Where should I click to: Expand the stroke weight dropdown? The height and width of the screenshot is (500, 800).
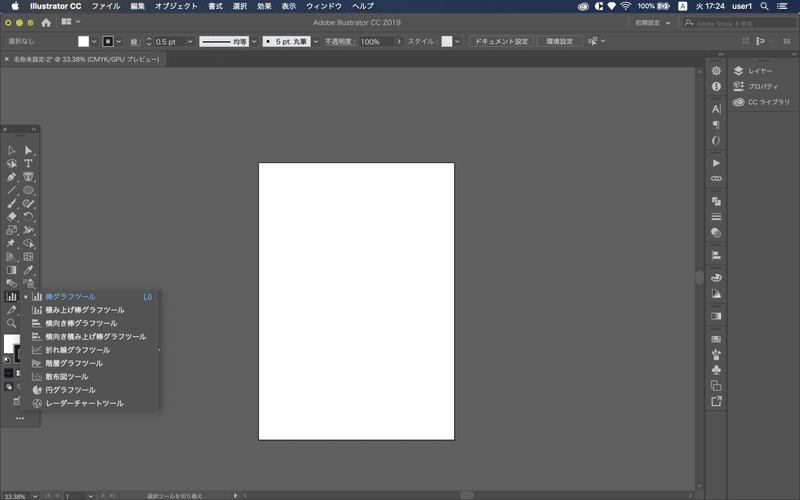[190, 41]
